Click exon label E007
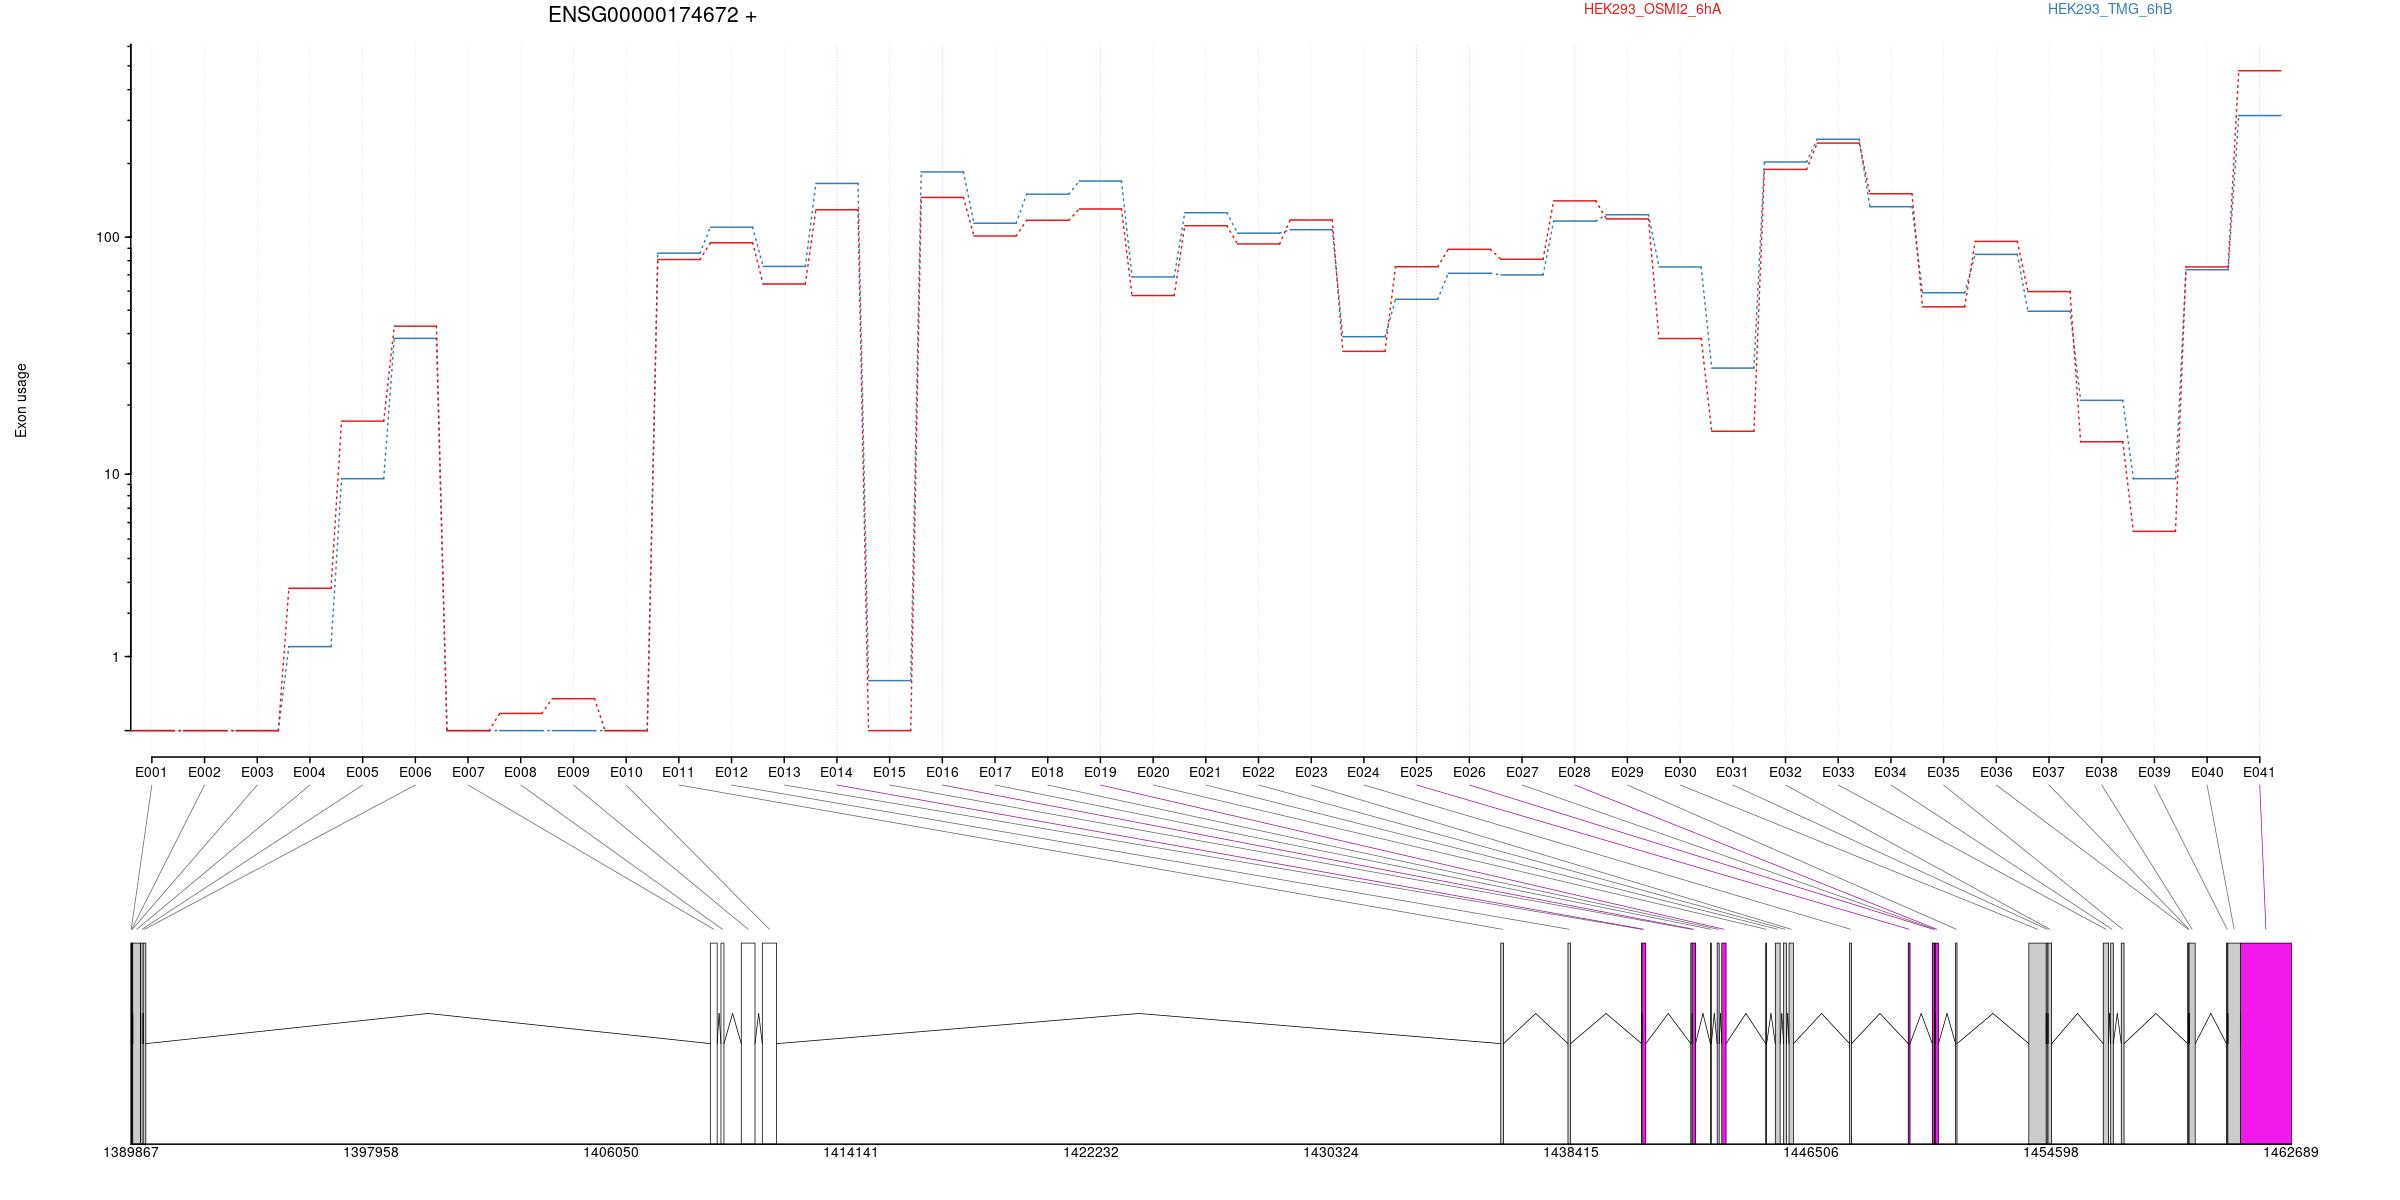 click(x=468, y=772)
